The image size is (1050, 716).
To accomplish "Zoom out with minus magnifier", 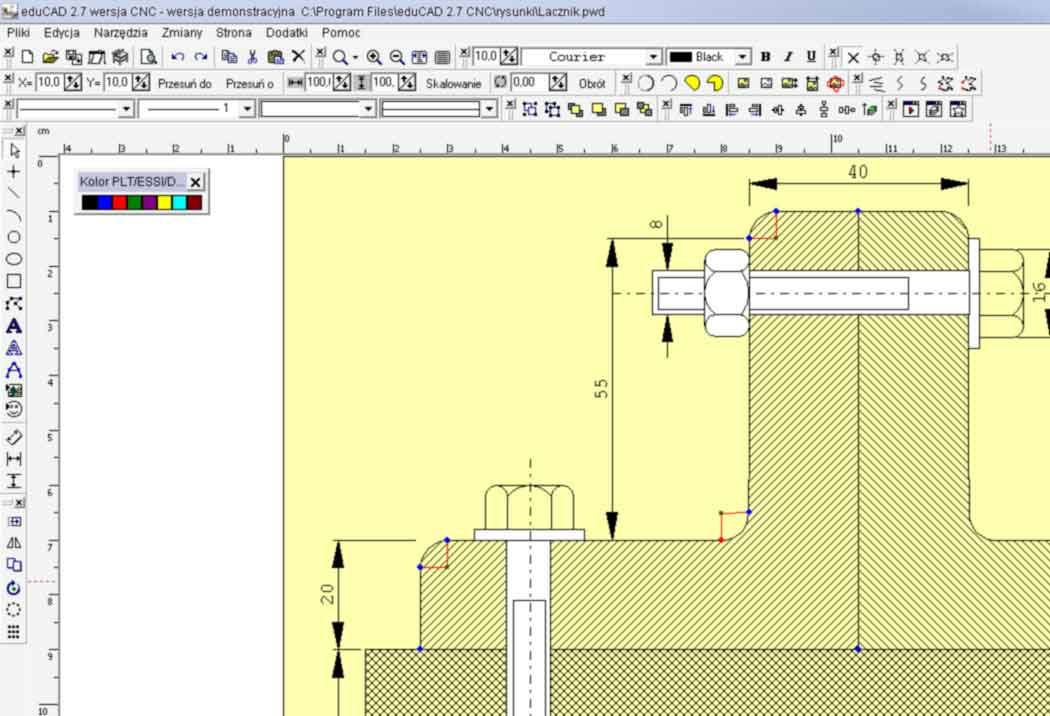I will tap(397, 57).
